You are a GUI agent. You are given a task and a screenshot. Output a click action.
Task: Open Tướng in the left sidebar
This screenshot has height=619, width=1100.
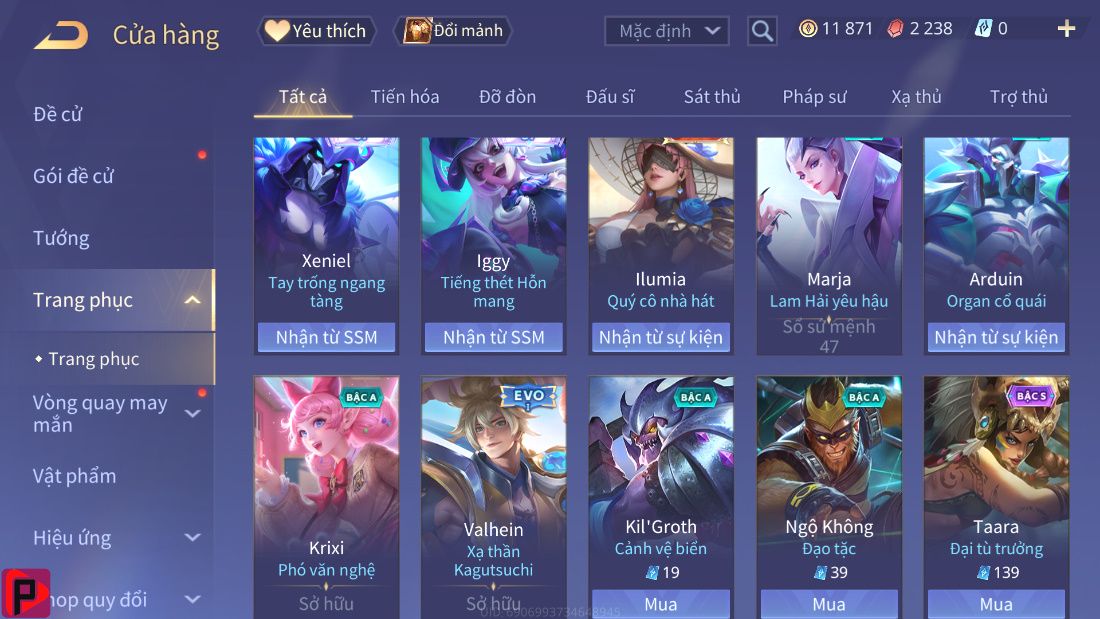tap(61, 239)
